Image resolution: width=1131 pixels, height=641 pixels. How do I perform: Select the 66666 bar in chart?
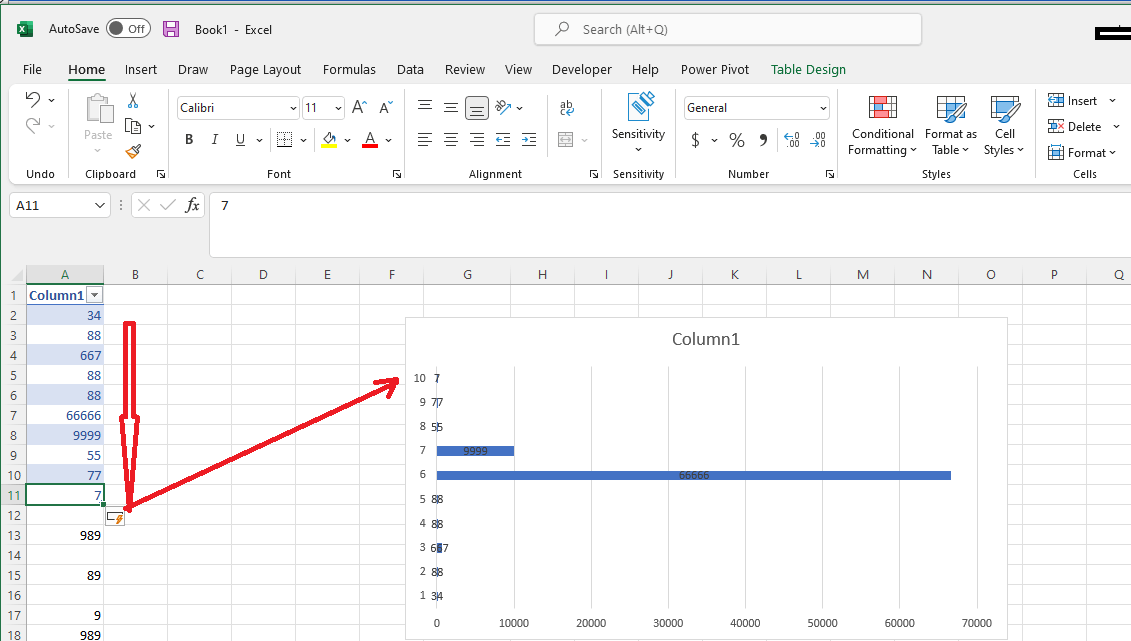tap(694, 475)
